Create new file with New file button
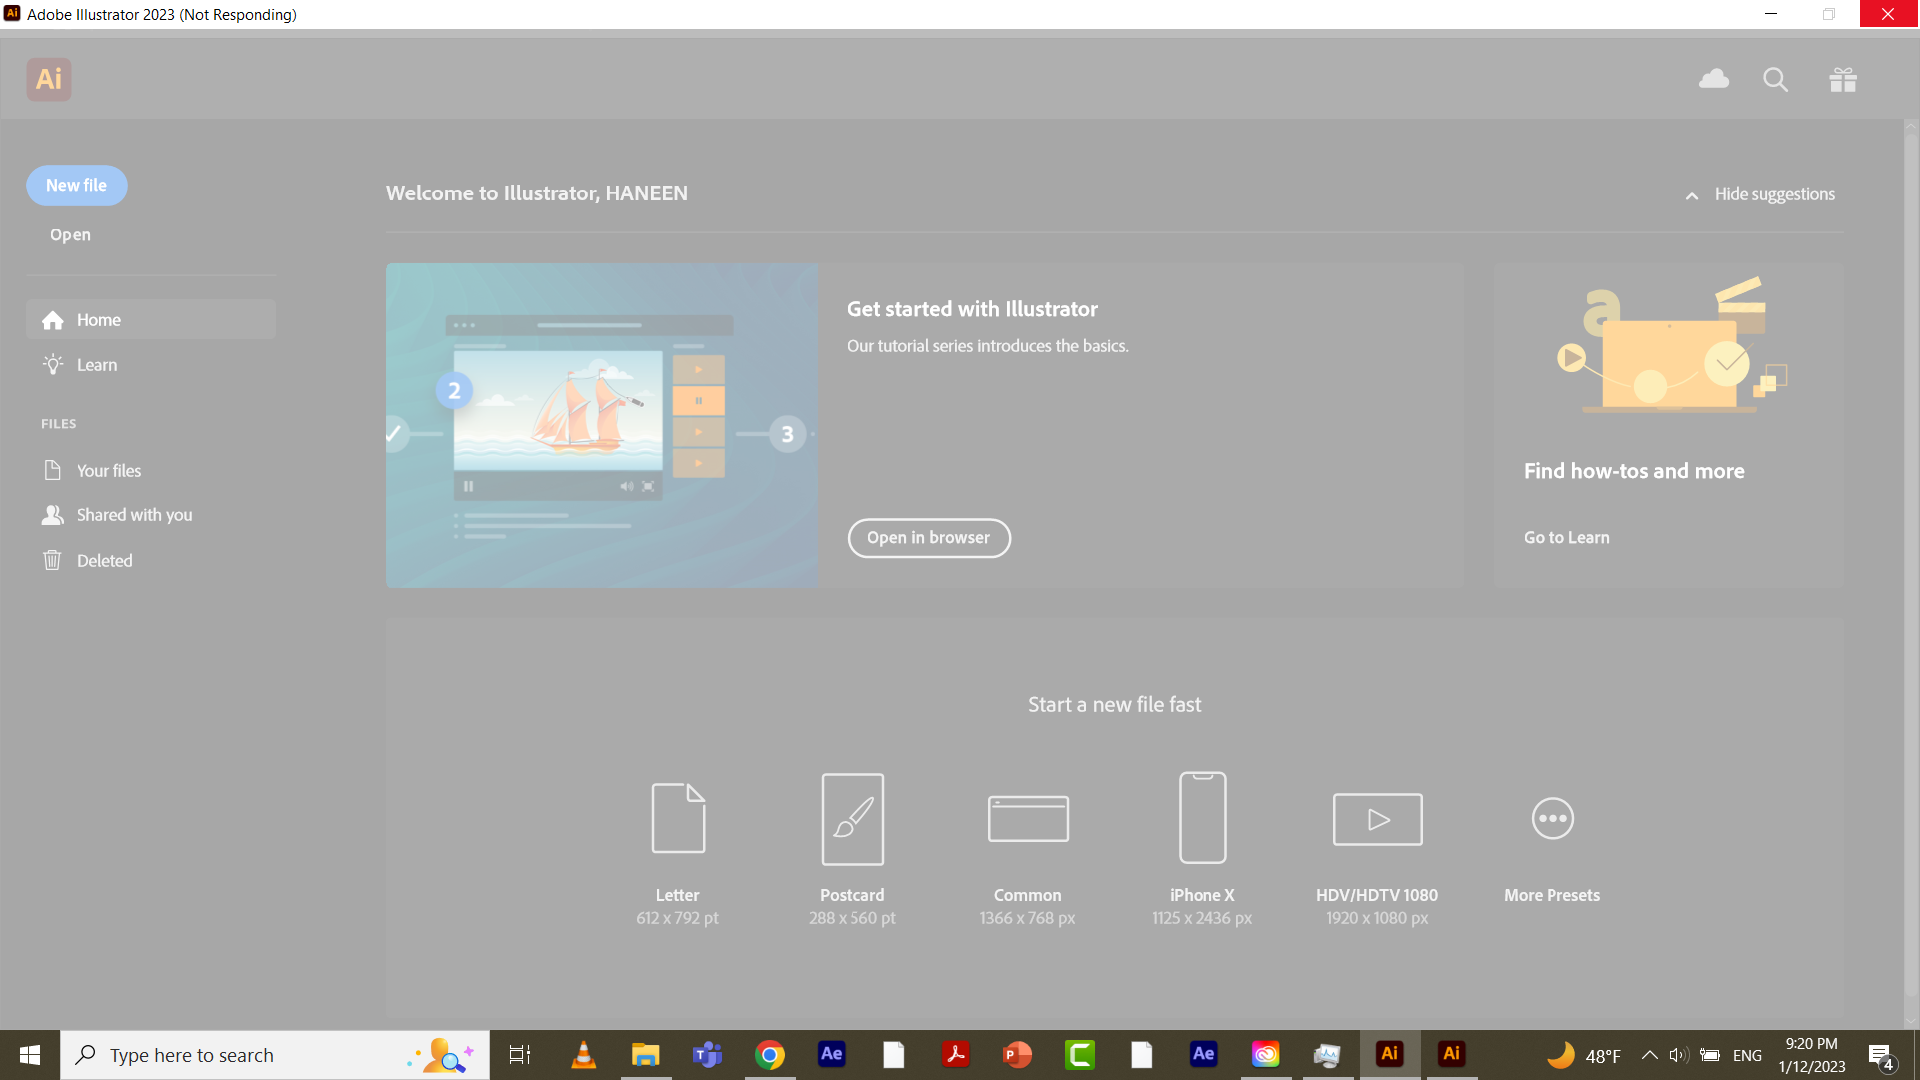The height and width of the screenshot is (1080, 1920). coord(77,186)
